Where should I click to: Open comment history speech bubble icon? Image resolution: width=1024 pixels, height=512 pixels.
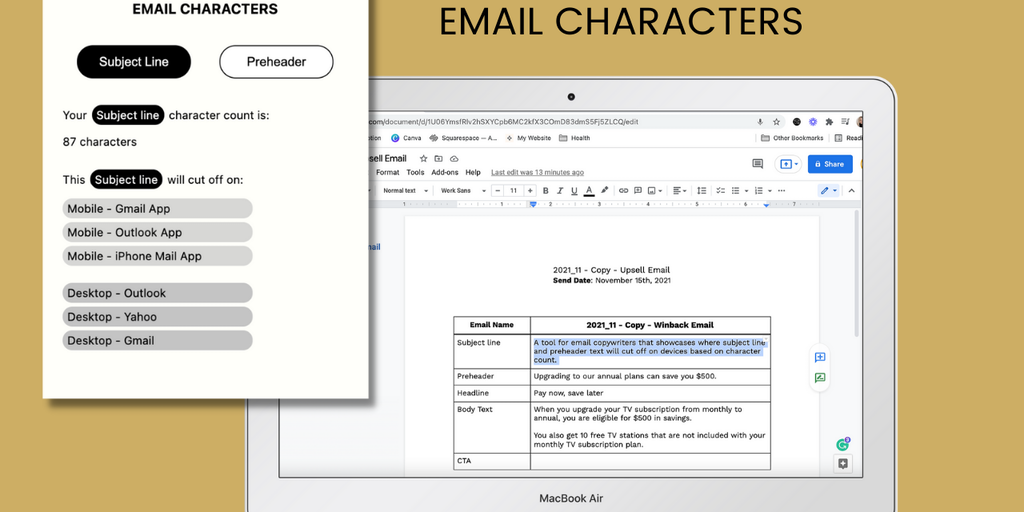tap(757, 164)
